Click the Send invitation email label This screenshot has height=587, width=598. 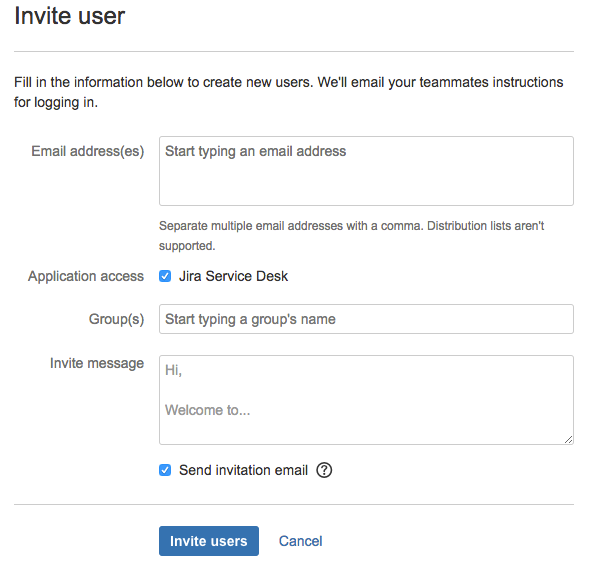pos(243,470)
